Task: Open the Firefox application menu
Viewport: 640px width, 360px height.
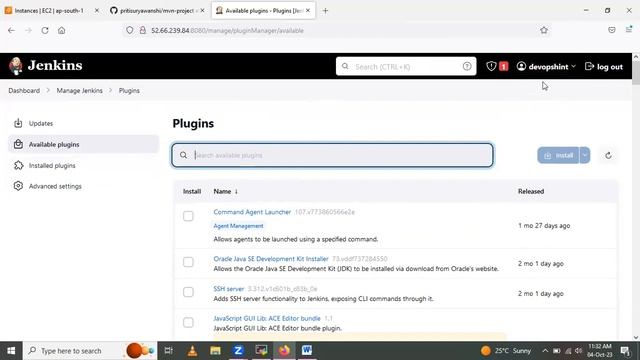Action: (x=629, y=29)
